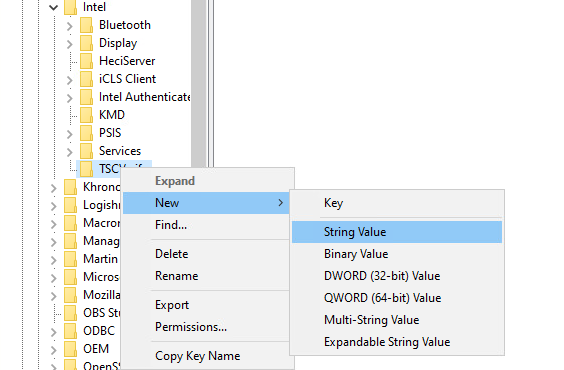Select the KMD key folder icon
The height and width of the screenshot is (370, 564).
point(86,115)
